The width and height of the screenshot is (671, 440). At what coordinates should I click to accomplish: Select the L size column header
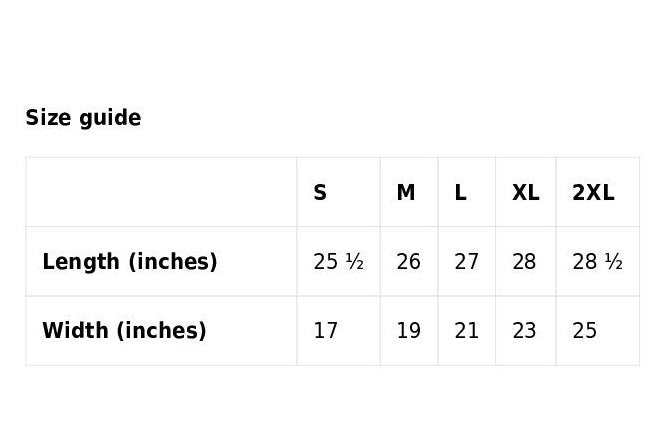click(x=460, y=192)
